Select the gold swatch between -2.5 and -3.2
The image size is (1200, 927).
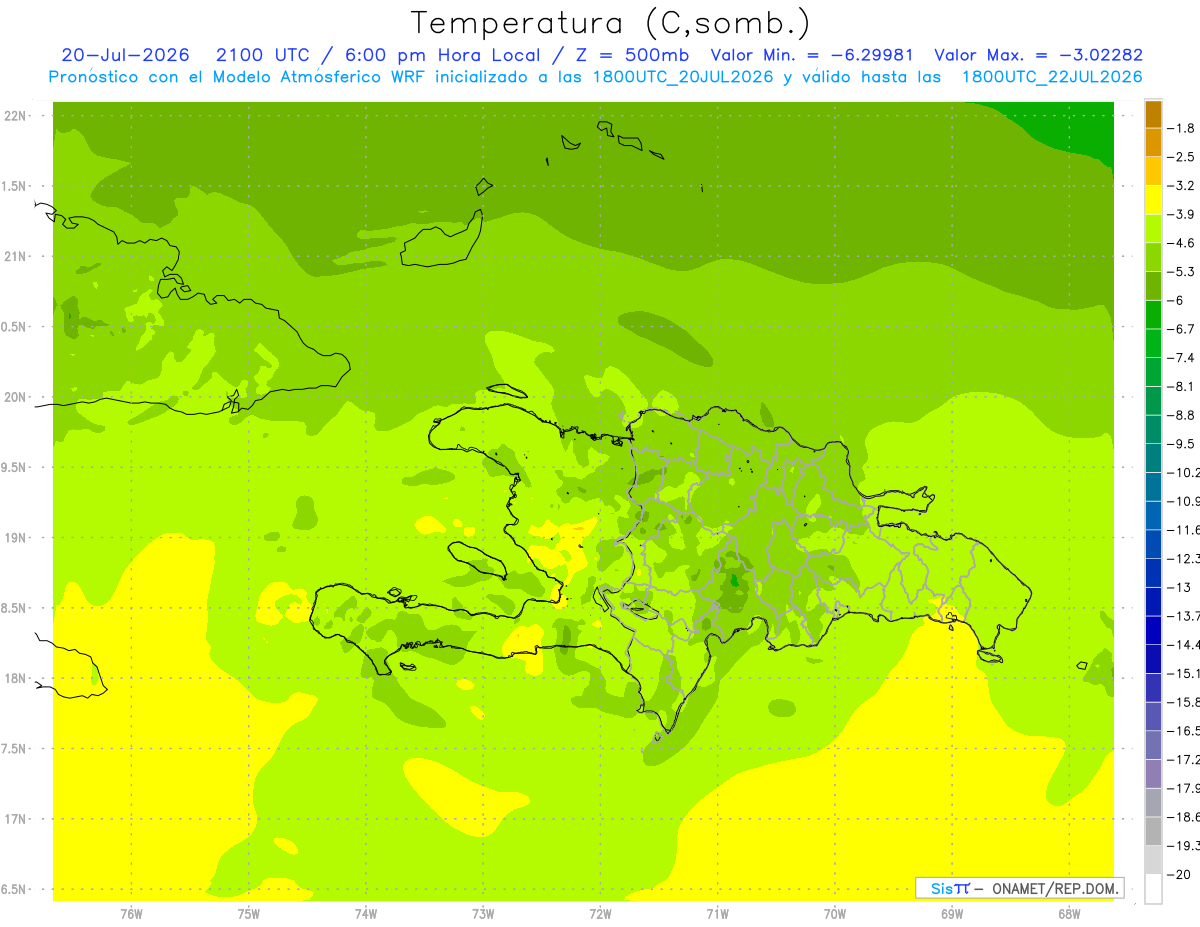[x=1153, y=172]
